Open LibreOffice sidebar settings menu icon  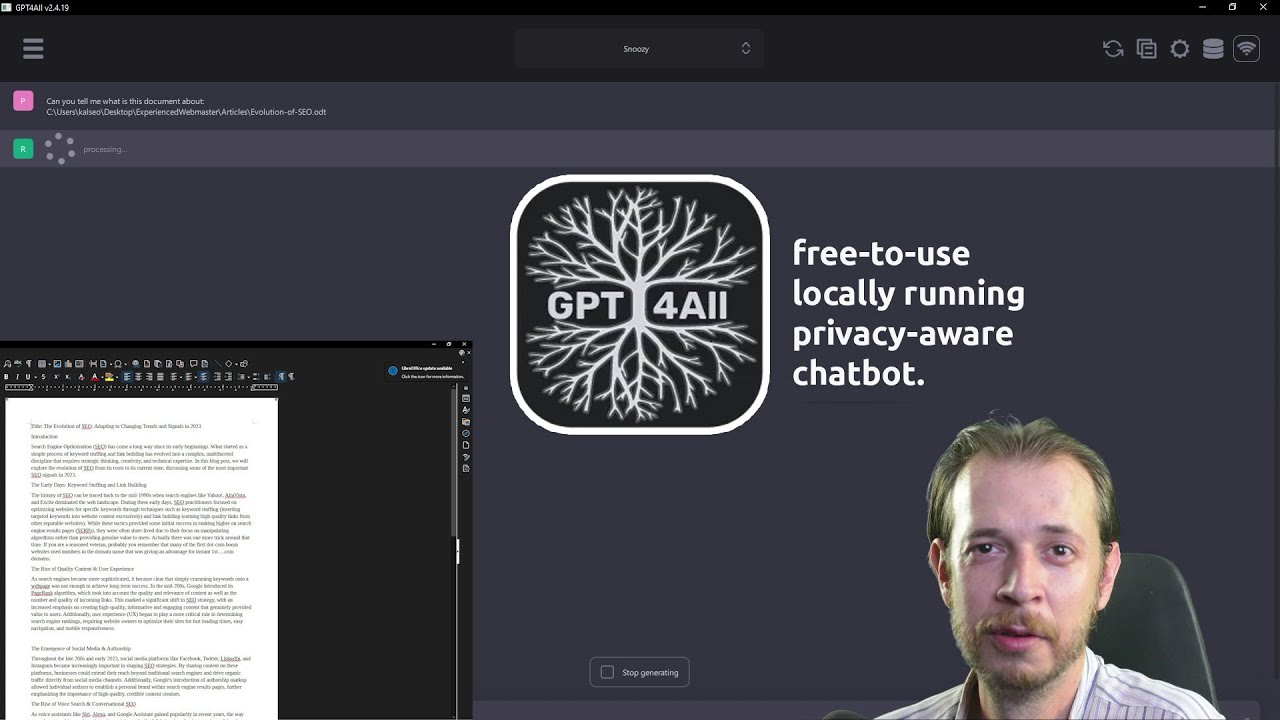pos(466,388)
